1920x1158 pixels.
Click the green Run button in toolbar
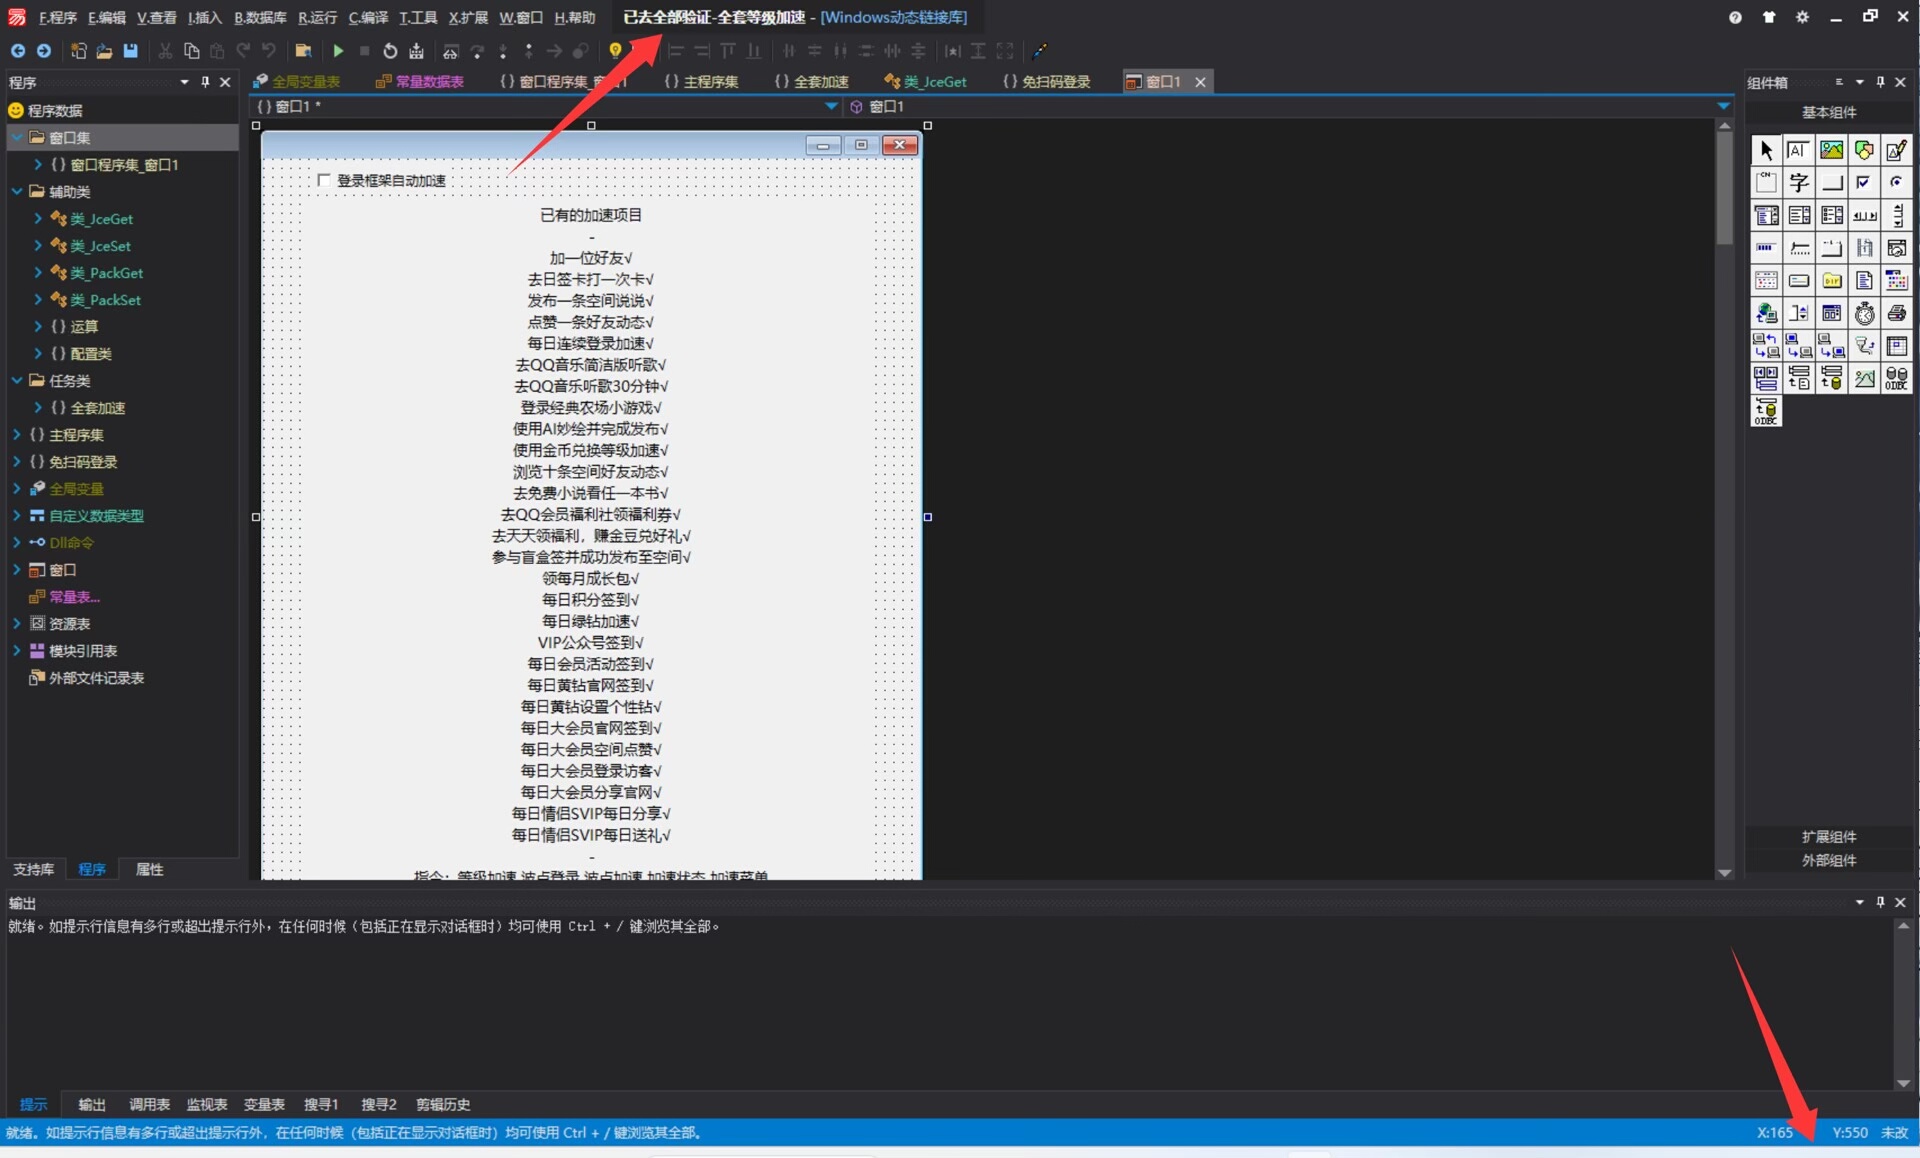338,51
